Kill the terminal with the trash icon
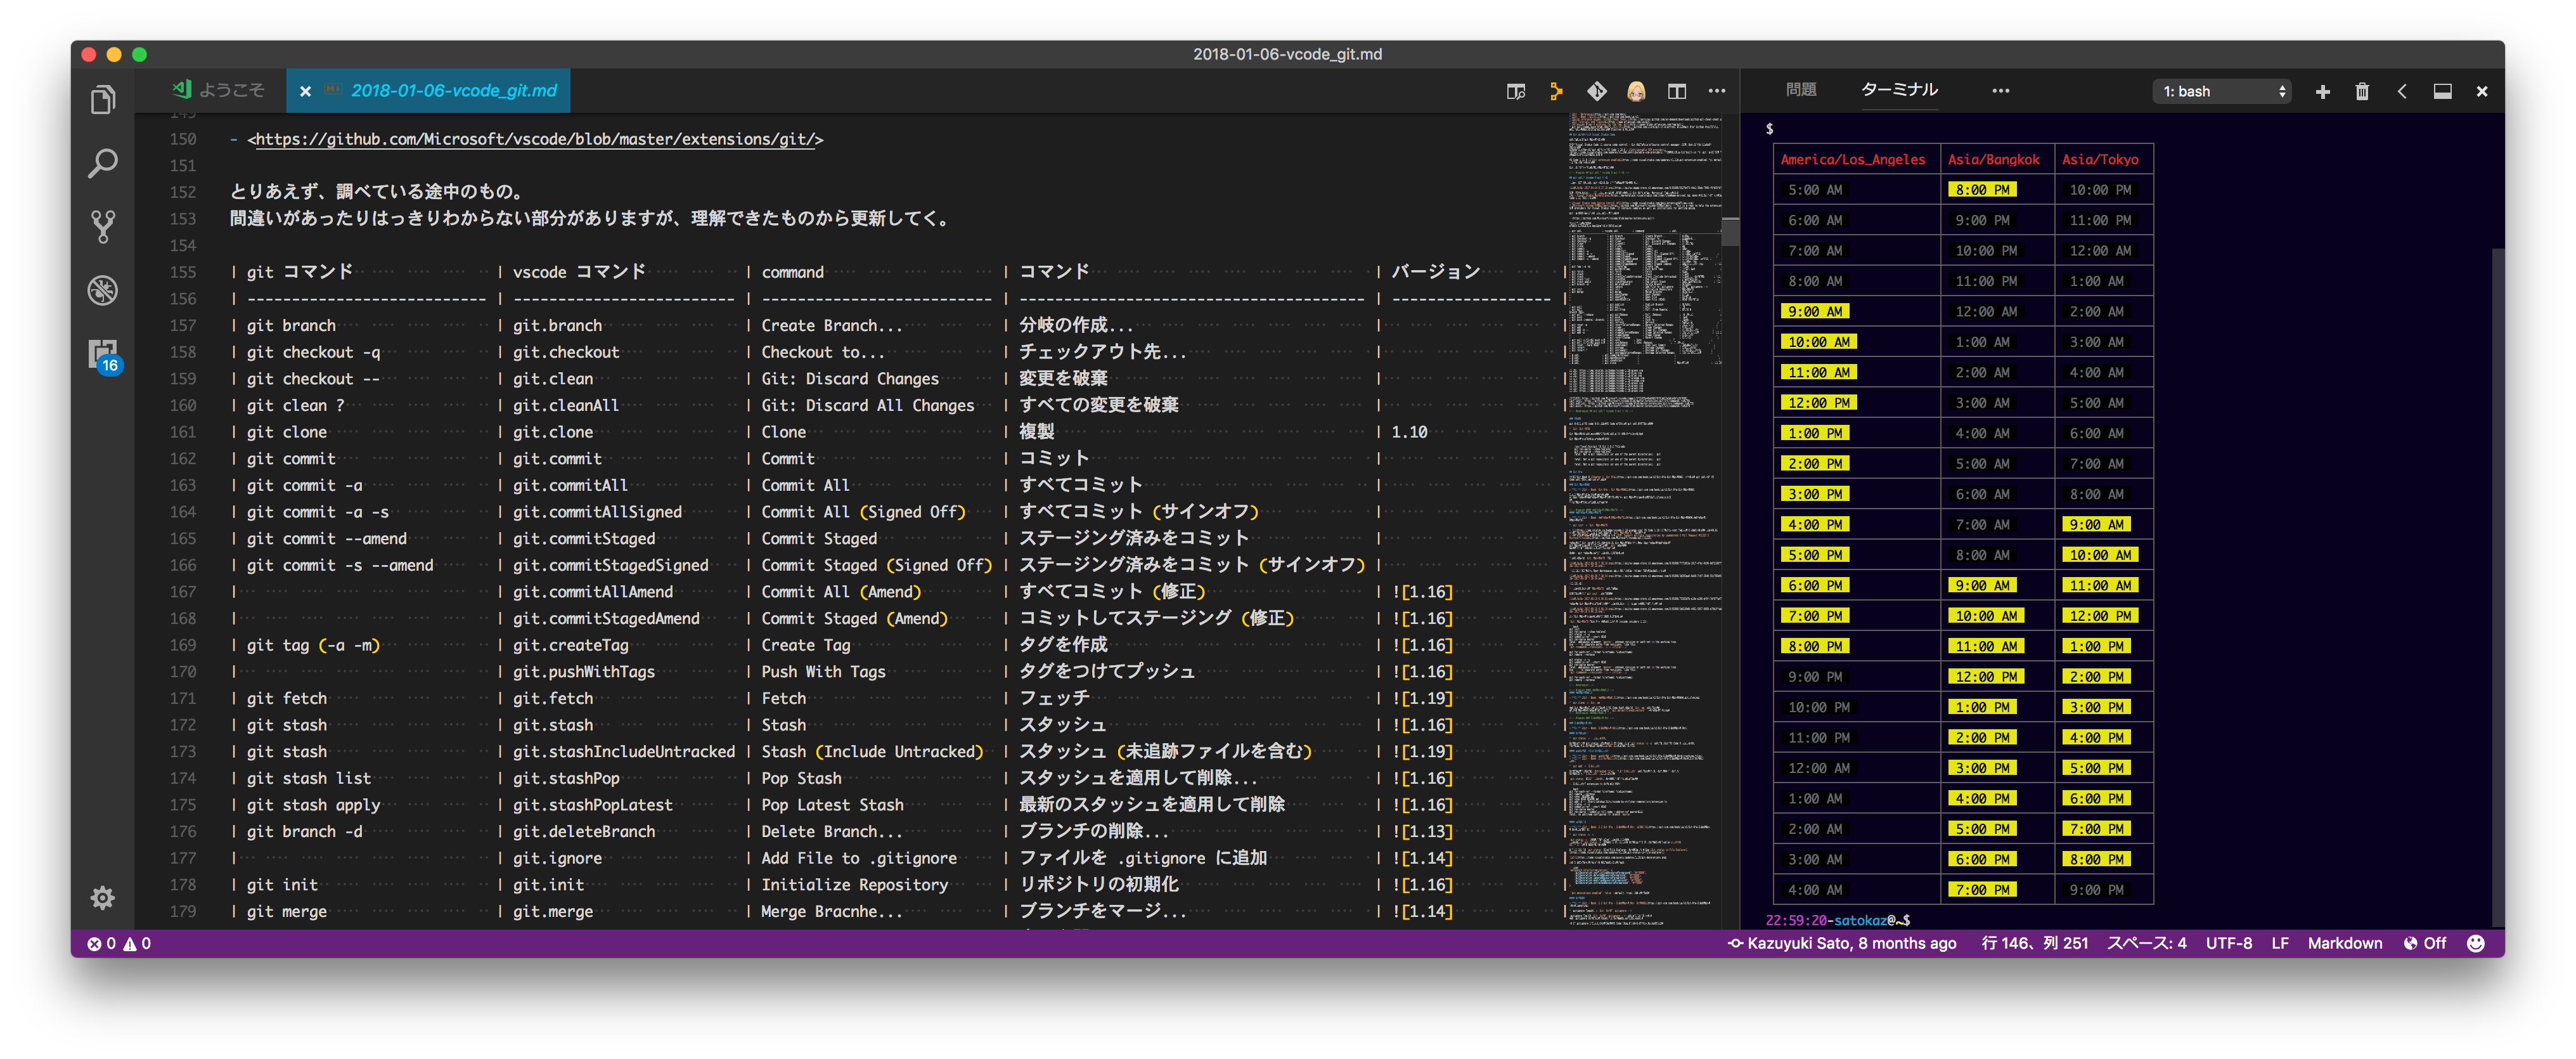Image resolution: width=2576 pixels, height=1059 pixels. coord(2362,91)
